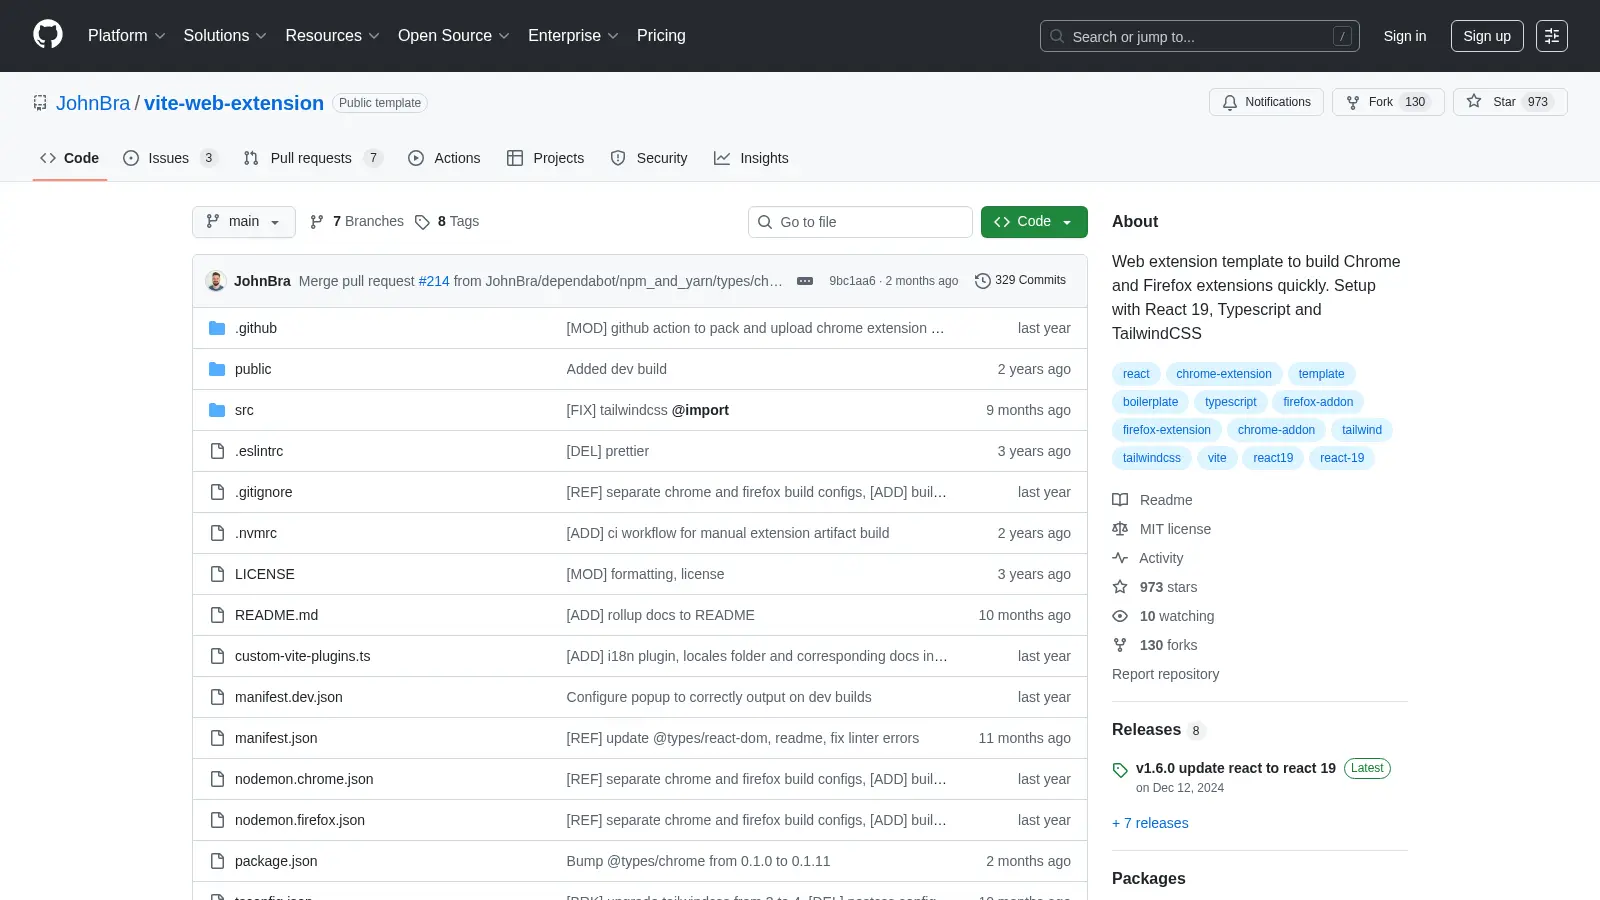
Task: Go to GitHub homepage via Octocat logo
Action: coord(48,35)
